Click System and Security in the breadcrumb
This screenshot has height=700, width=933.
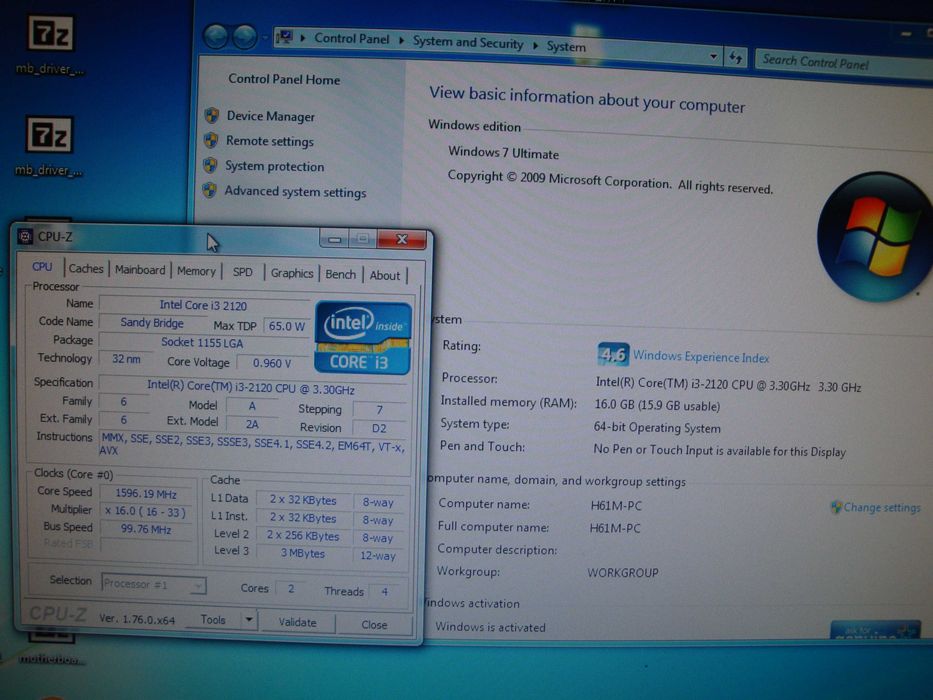coord(468,42)
